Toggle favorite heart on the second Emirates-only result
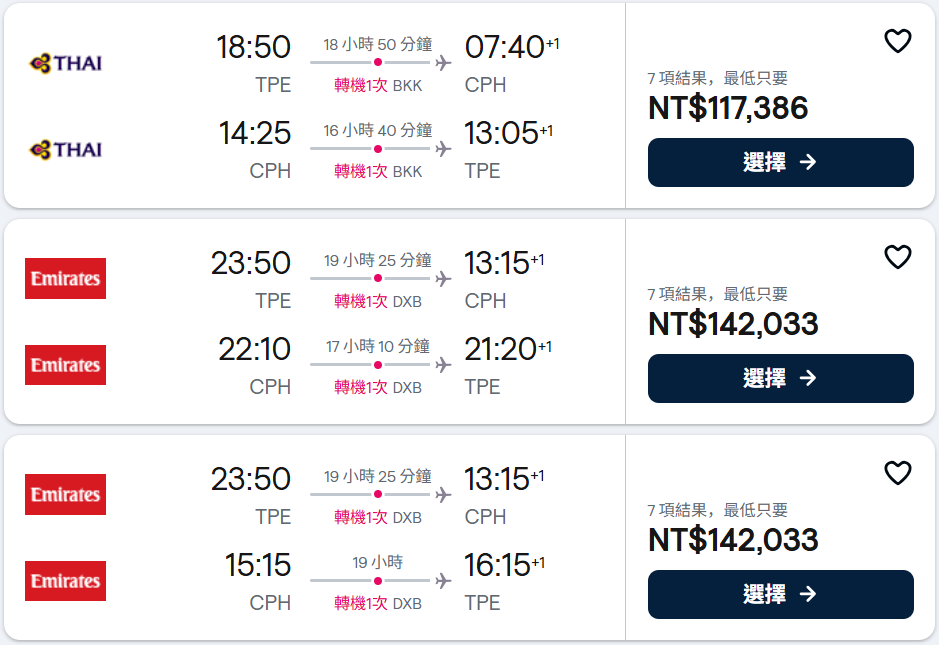 (898, 473)
